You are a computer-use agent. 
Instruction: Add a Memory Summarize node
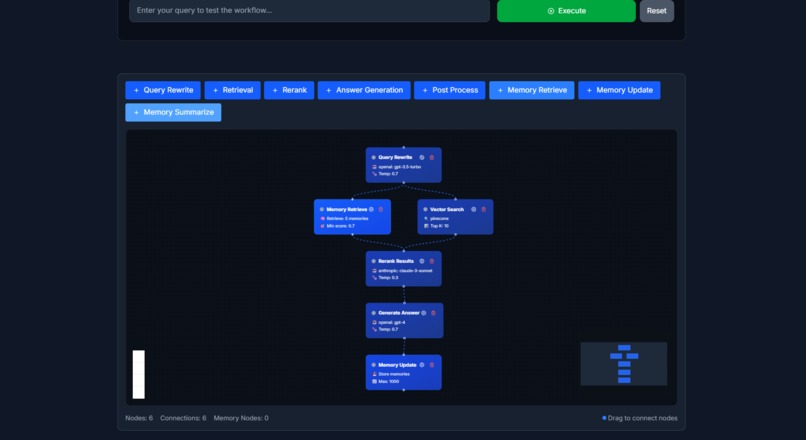coord(173,112)
